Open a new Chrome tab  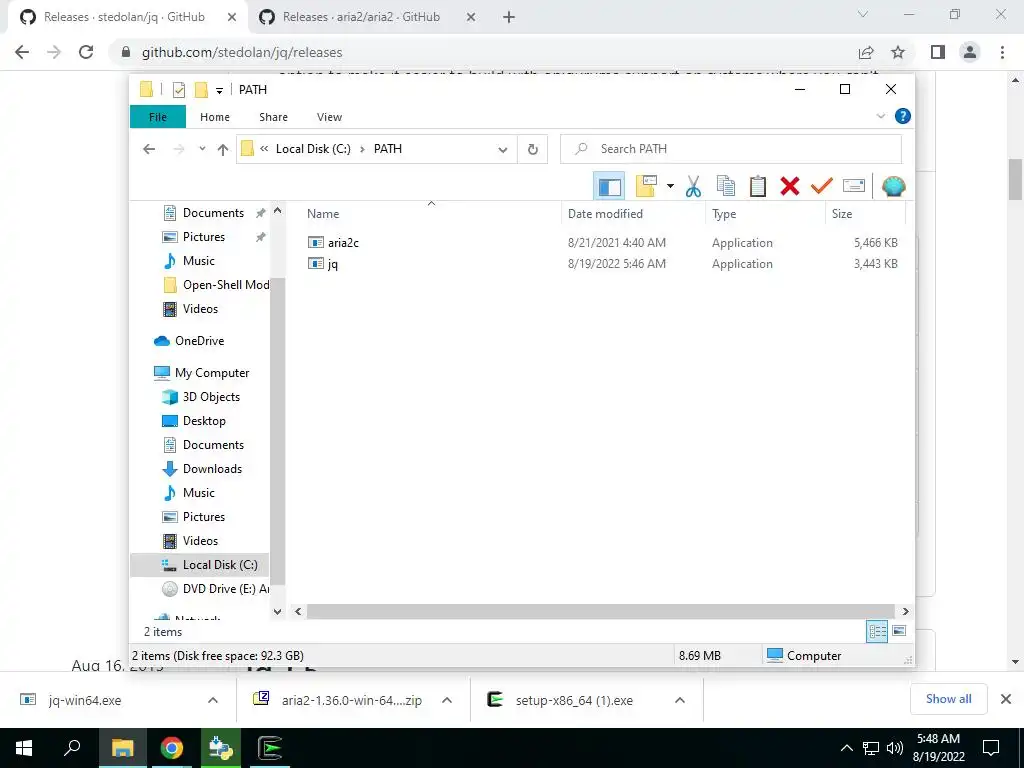tap(509, 17)
